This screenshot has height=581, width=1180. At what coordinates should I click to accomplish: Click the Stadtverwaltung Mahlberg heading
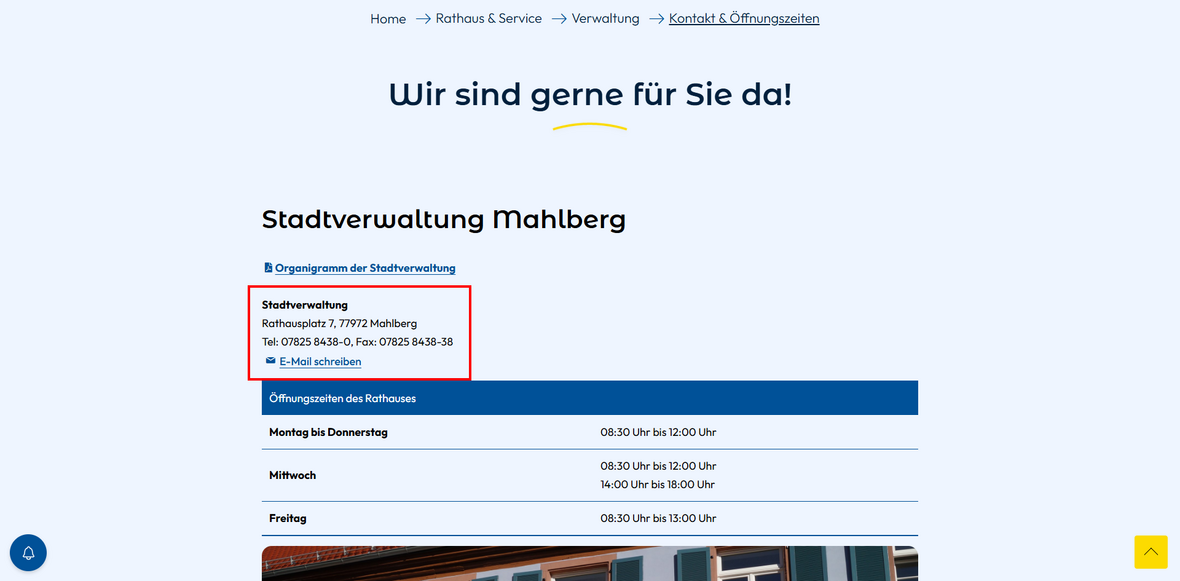pyautogui.click(x=443, y=219)
